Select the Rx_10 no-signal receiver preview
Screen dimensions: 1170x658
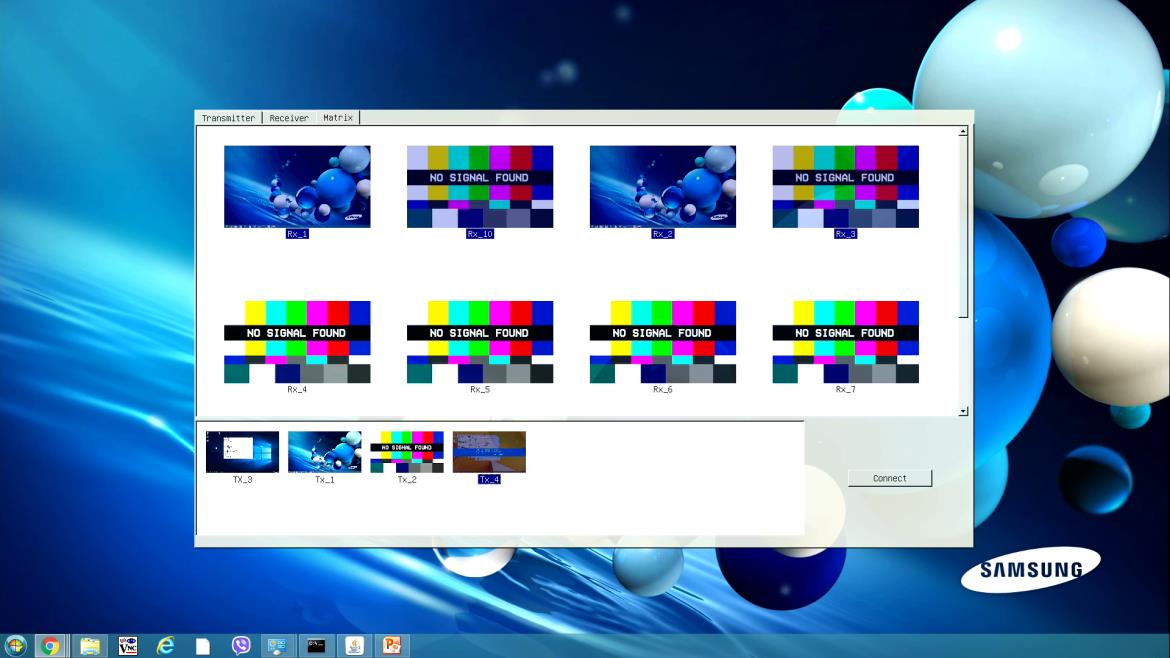point(480,187)
